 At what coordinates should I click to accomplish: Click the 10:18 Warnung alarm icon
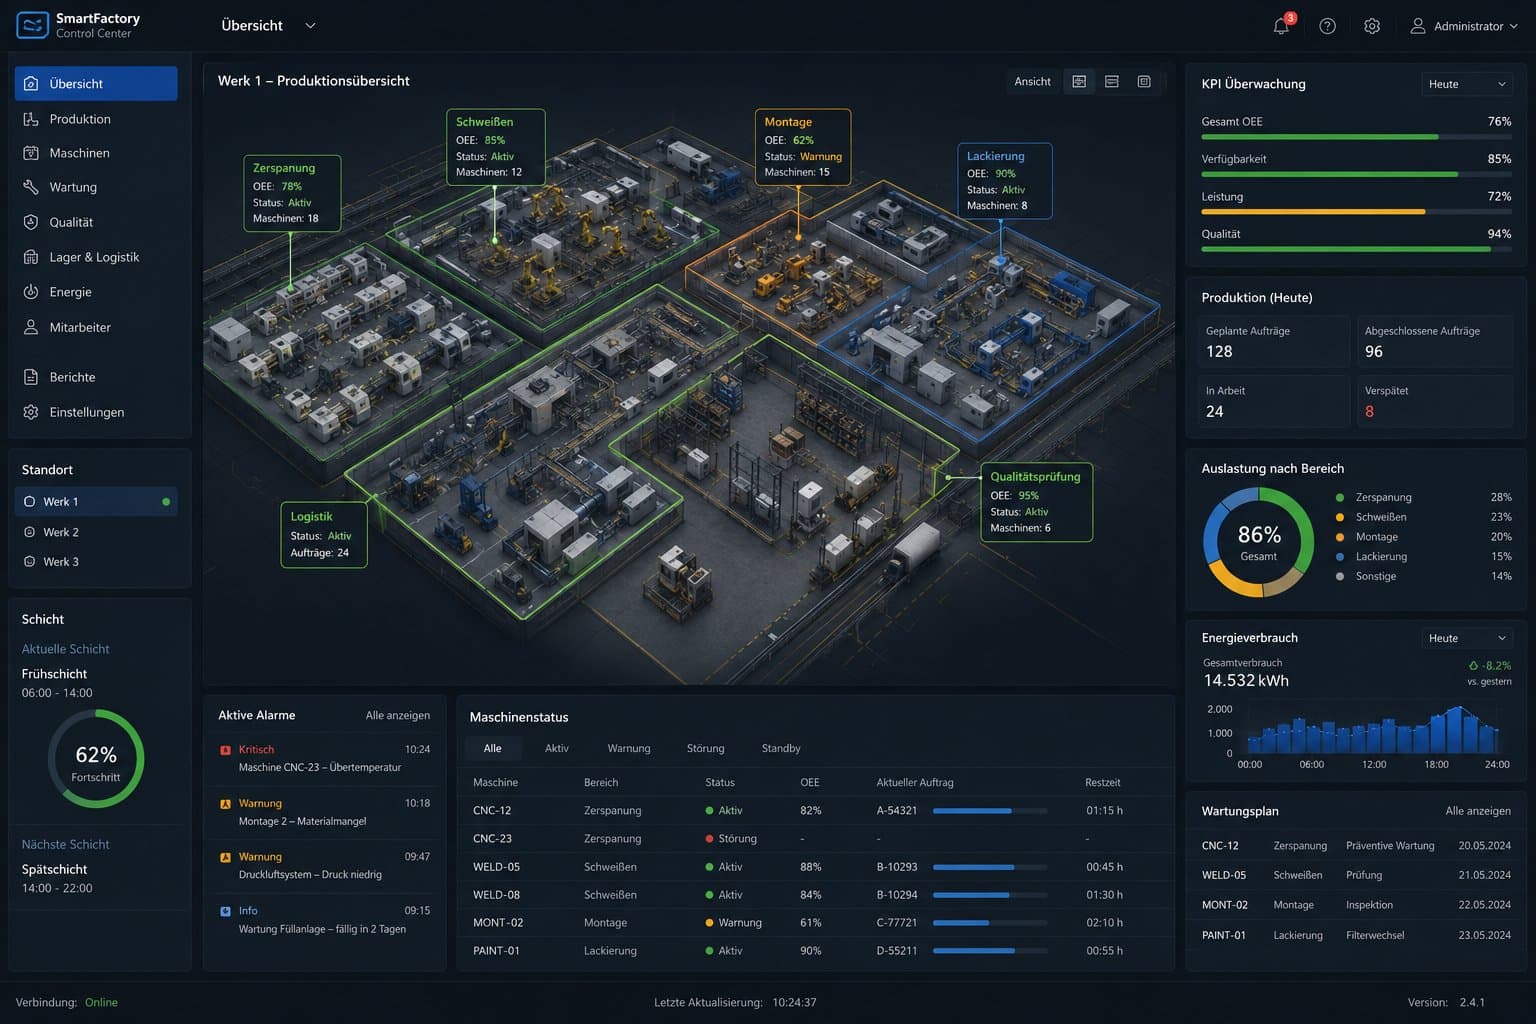click(x=225, y=804)
